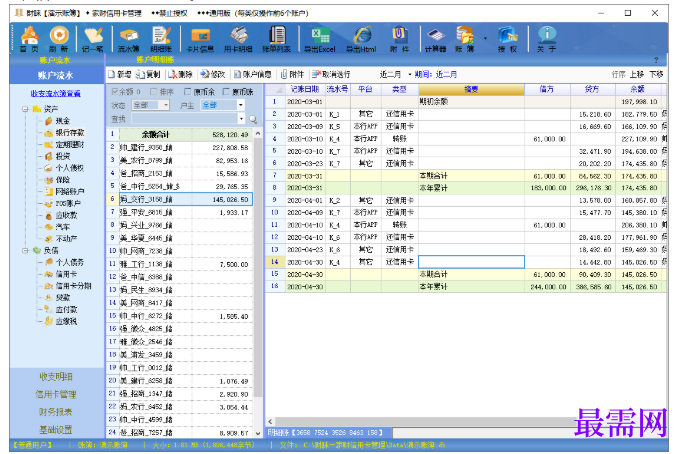Screen dimensions: 686x454
Task: Click the 下移 row order button
Action: tap(656, 74)
